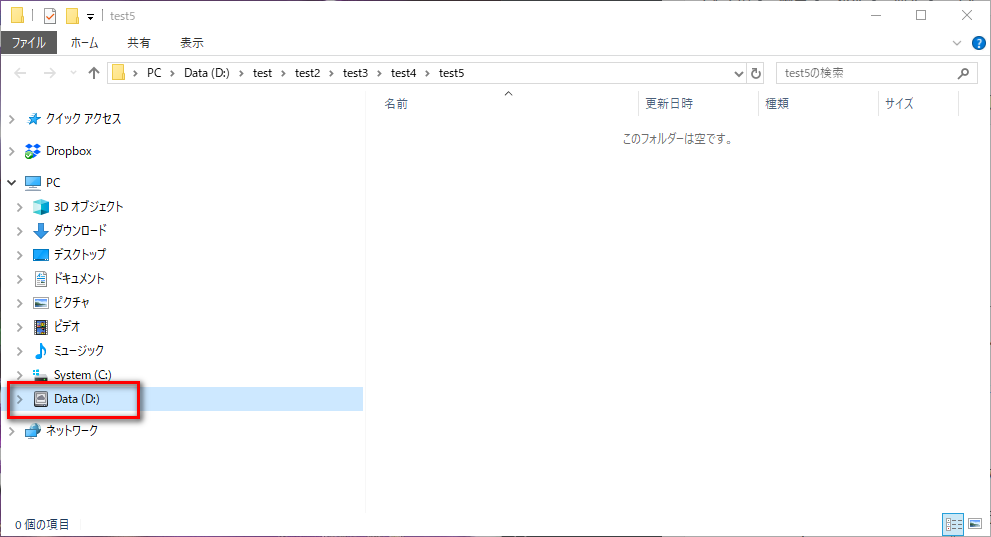This screenshot has width=991, height=537.
Task: Collapse the PC tree node
Action: [12, 183]
